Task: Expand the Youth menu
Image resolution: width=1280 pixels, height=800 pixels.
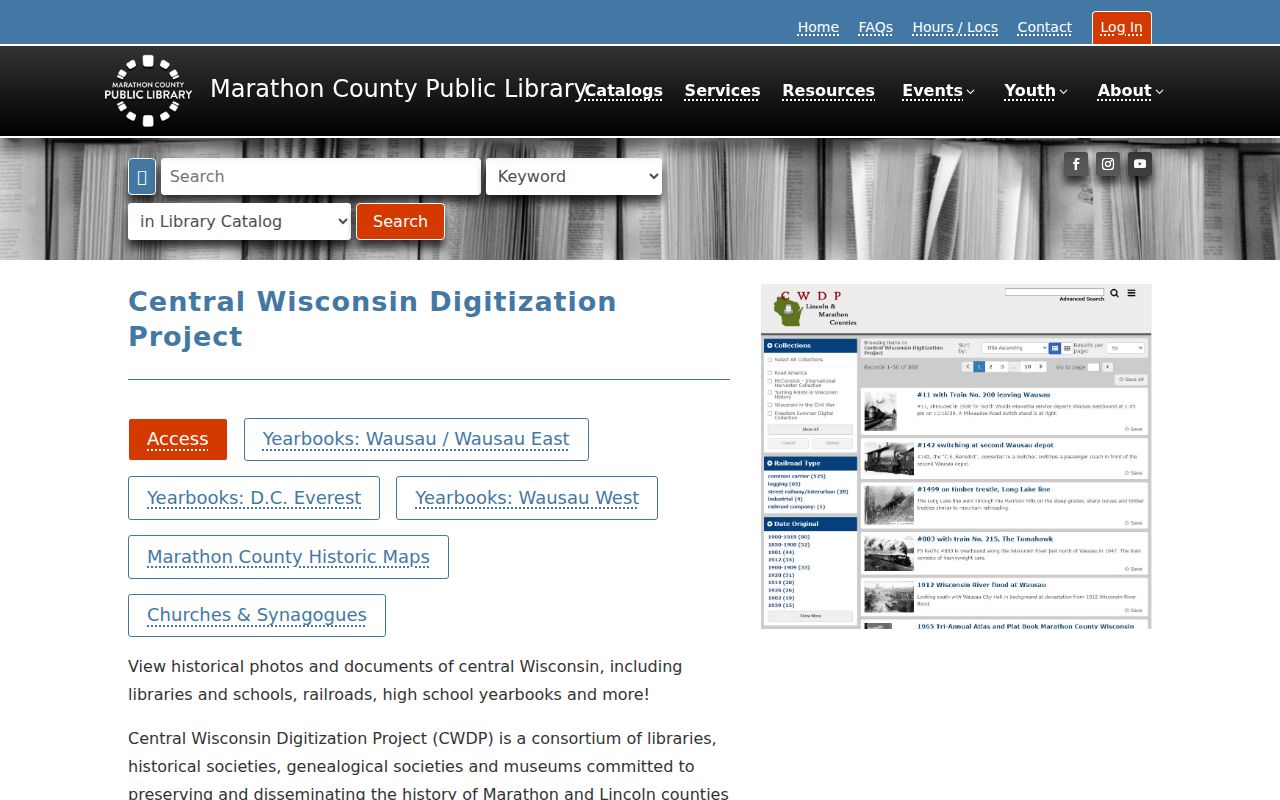Action: tap(1036, 91)
